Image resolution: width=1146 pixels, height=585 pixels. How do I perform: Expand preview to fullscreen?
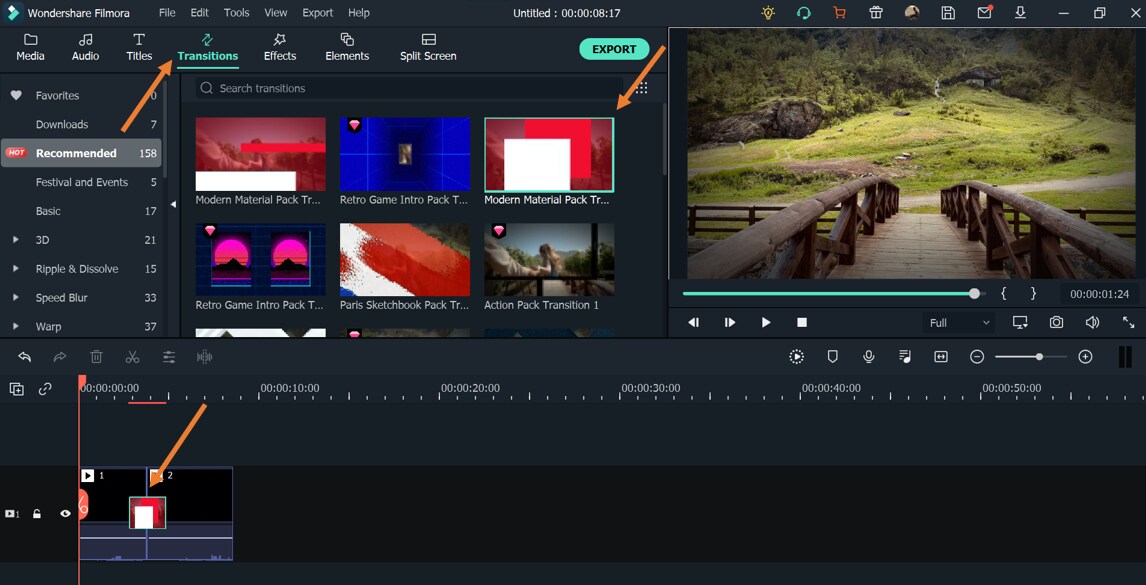click(x=1128, y=322)
